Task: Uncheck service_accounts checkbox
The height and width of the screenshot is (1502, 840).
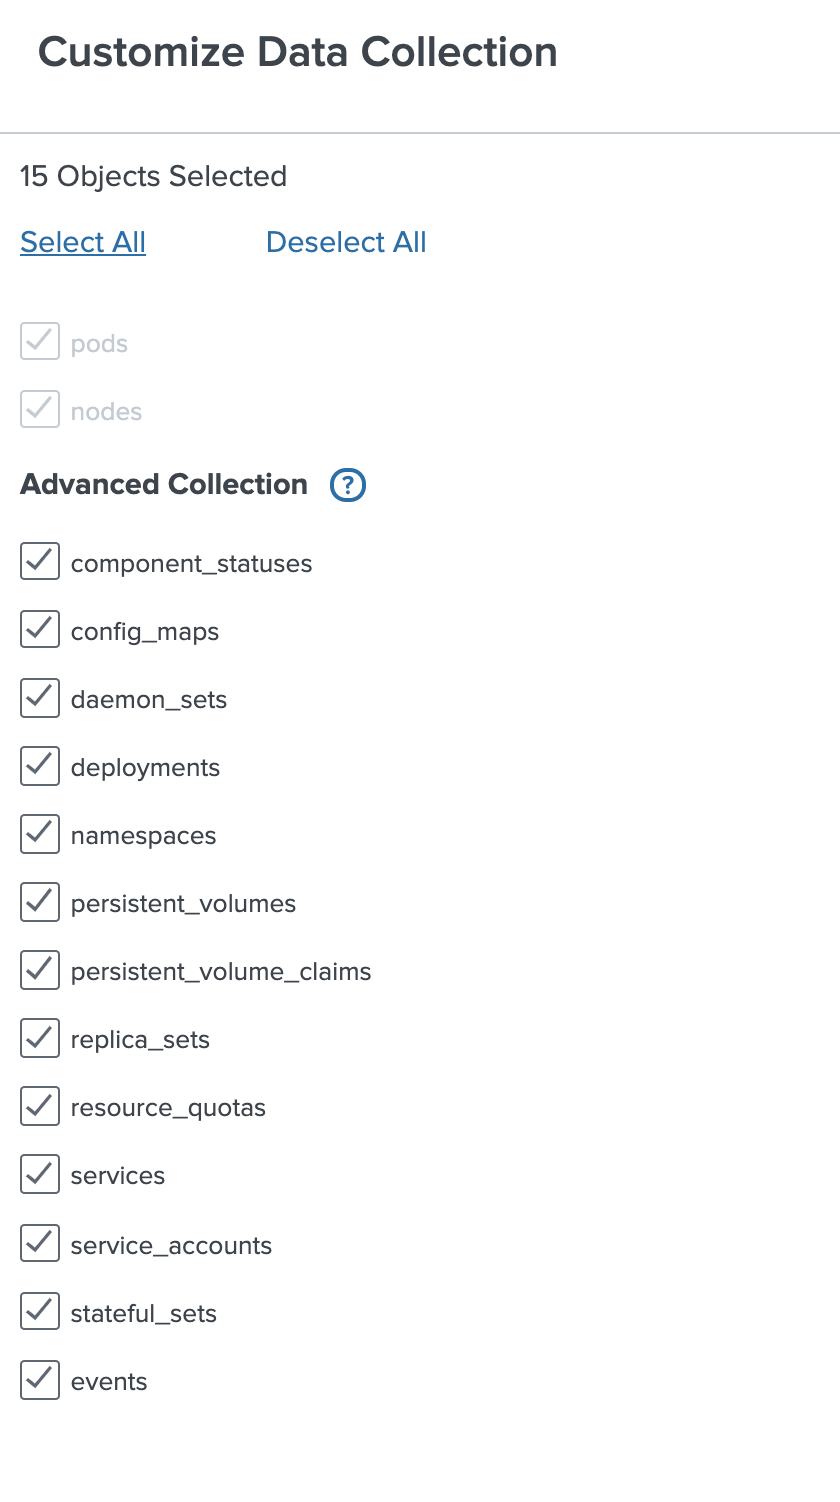Action: point(40,1243)
